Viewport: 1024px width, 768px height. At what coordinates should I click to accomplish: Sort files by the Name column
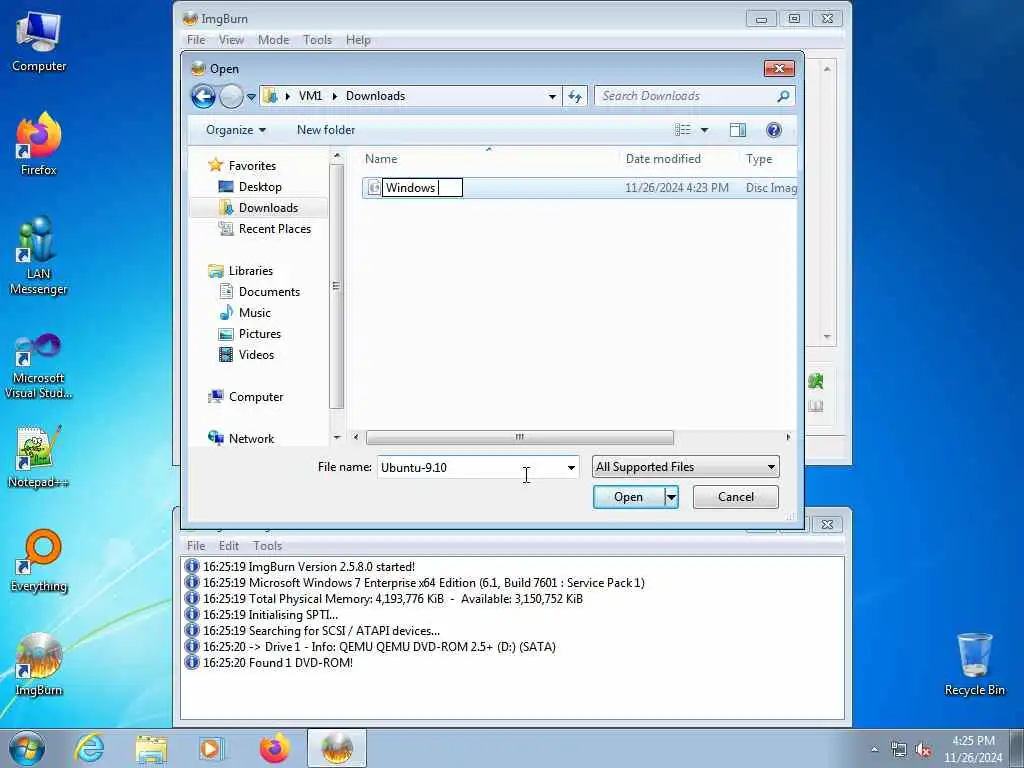point(381,159)
